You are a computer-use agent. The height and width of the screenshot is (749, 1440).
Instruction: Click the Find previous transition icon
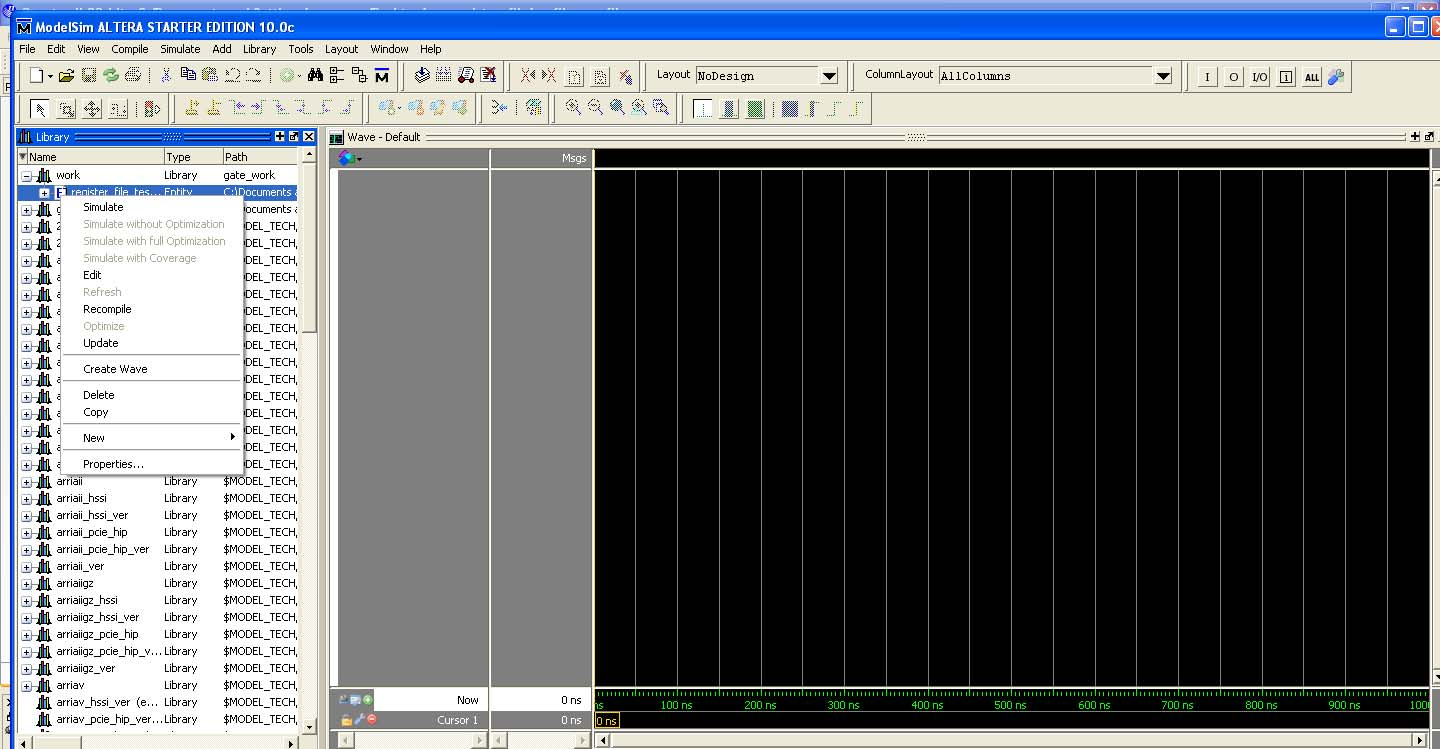click(x=238, y=107)
